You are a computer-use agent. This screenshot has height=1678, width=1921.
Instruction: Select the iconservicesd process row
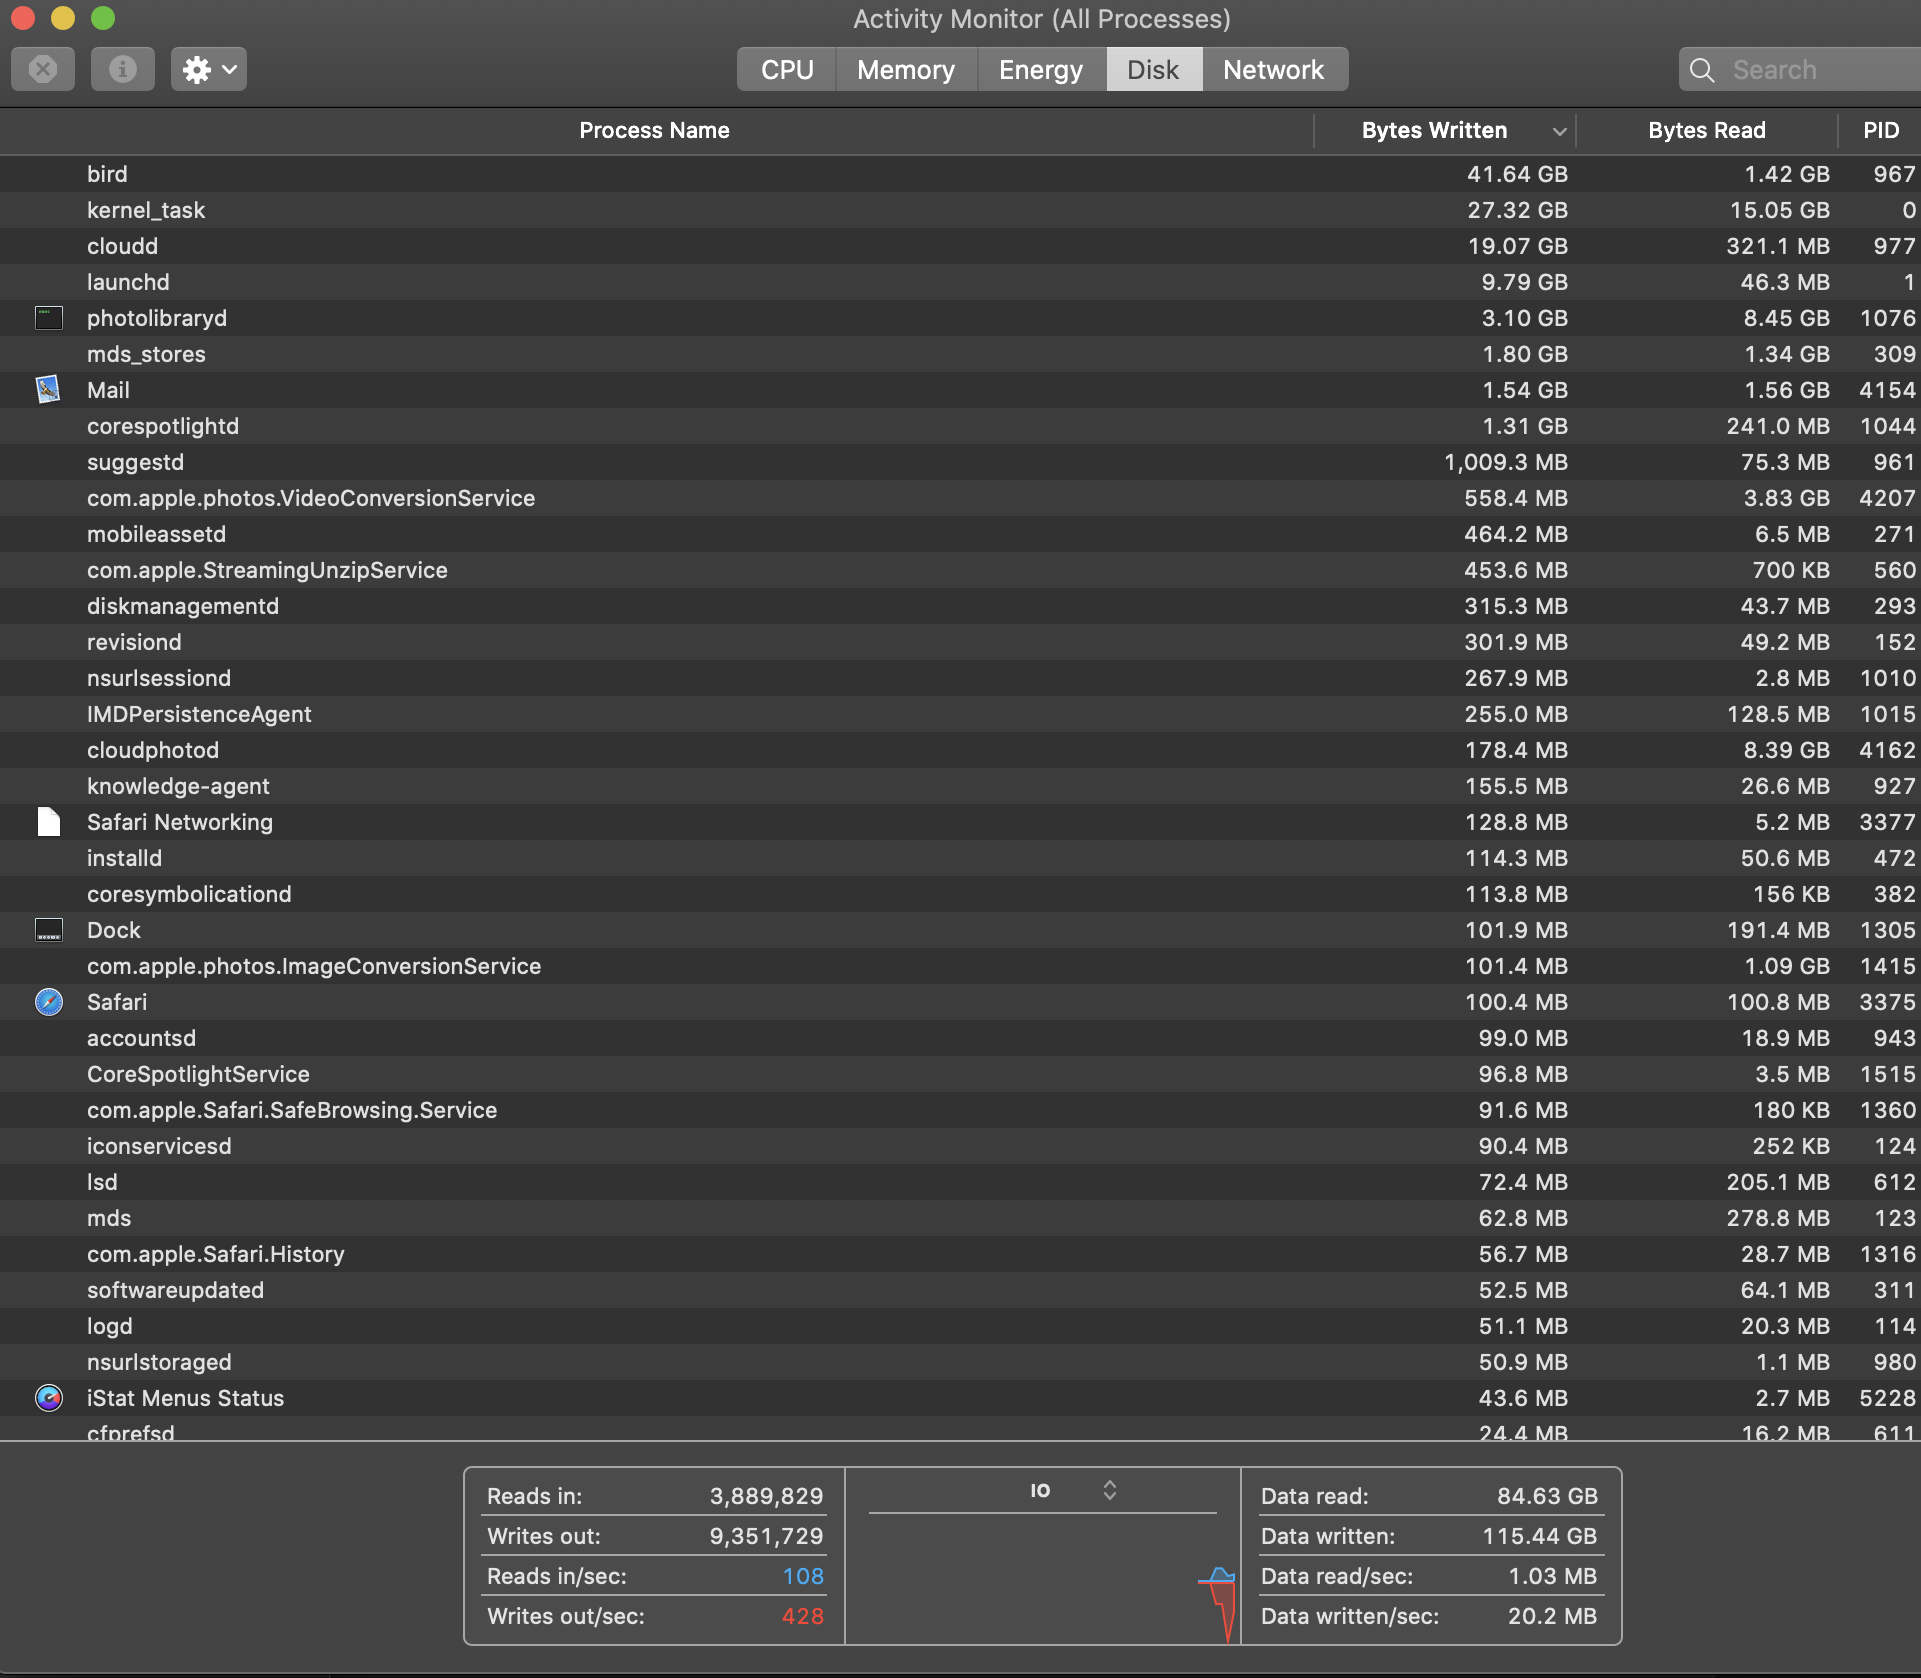pos(960,1146)
